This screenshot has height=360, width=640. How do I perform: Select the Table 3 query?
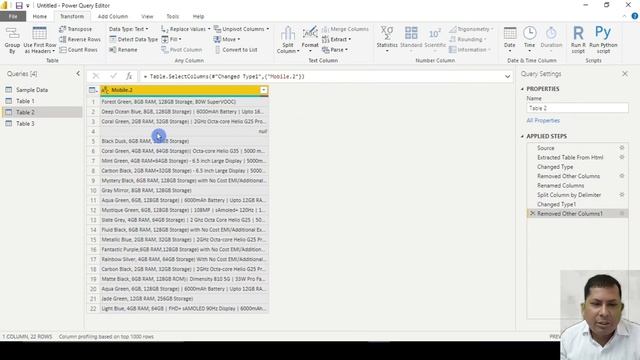tap(25, 123)
